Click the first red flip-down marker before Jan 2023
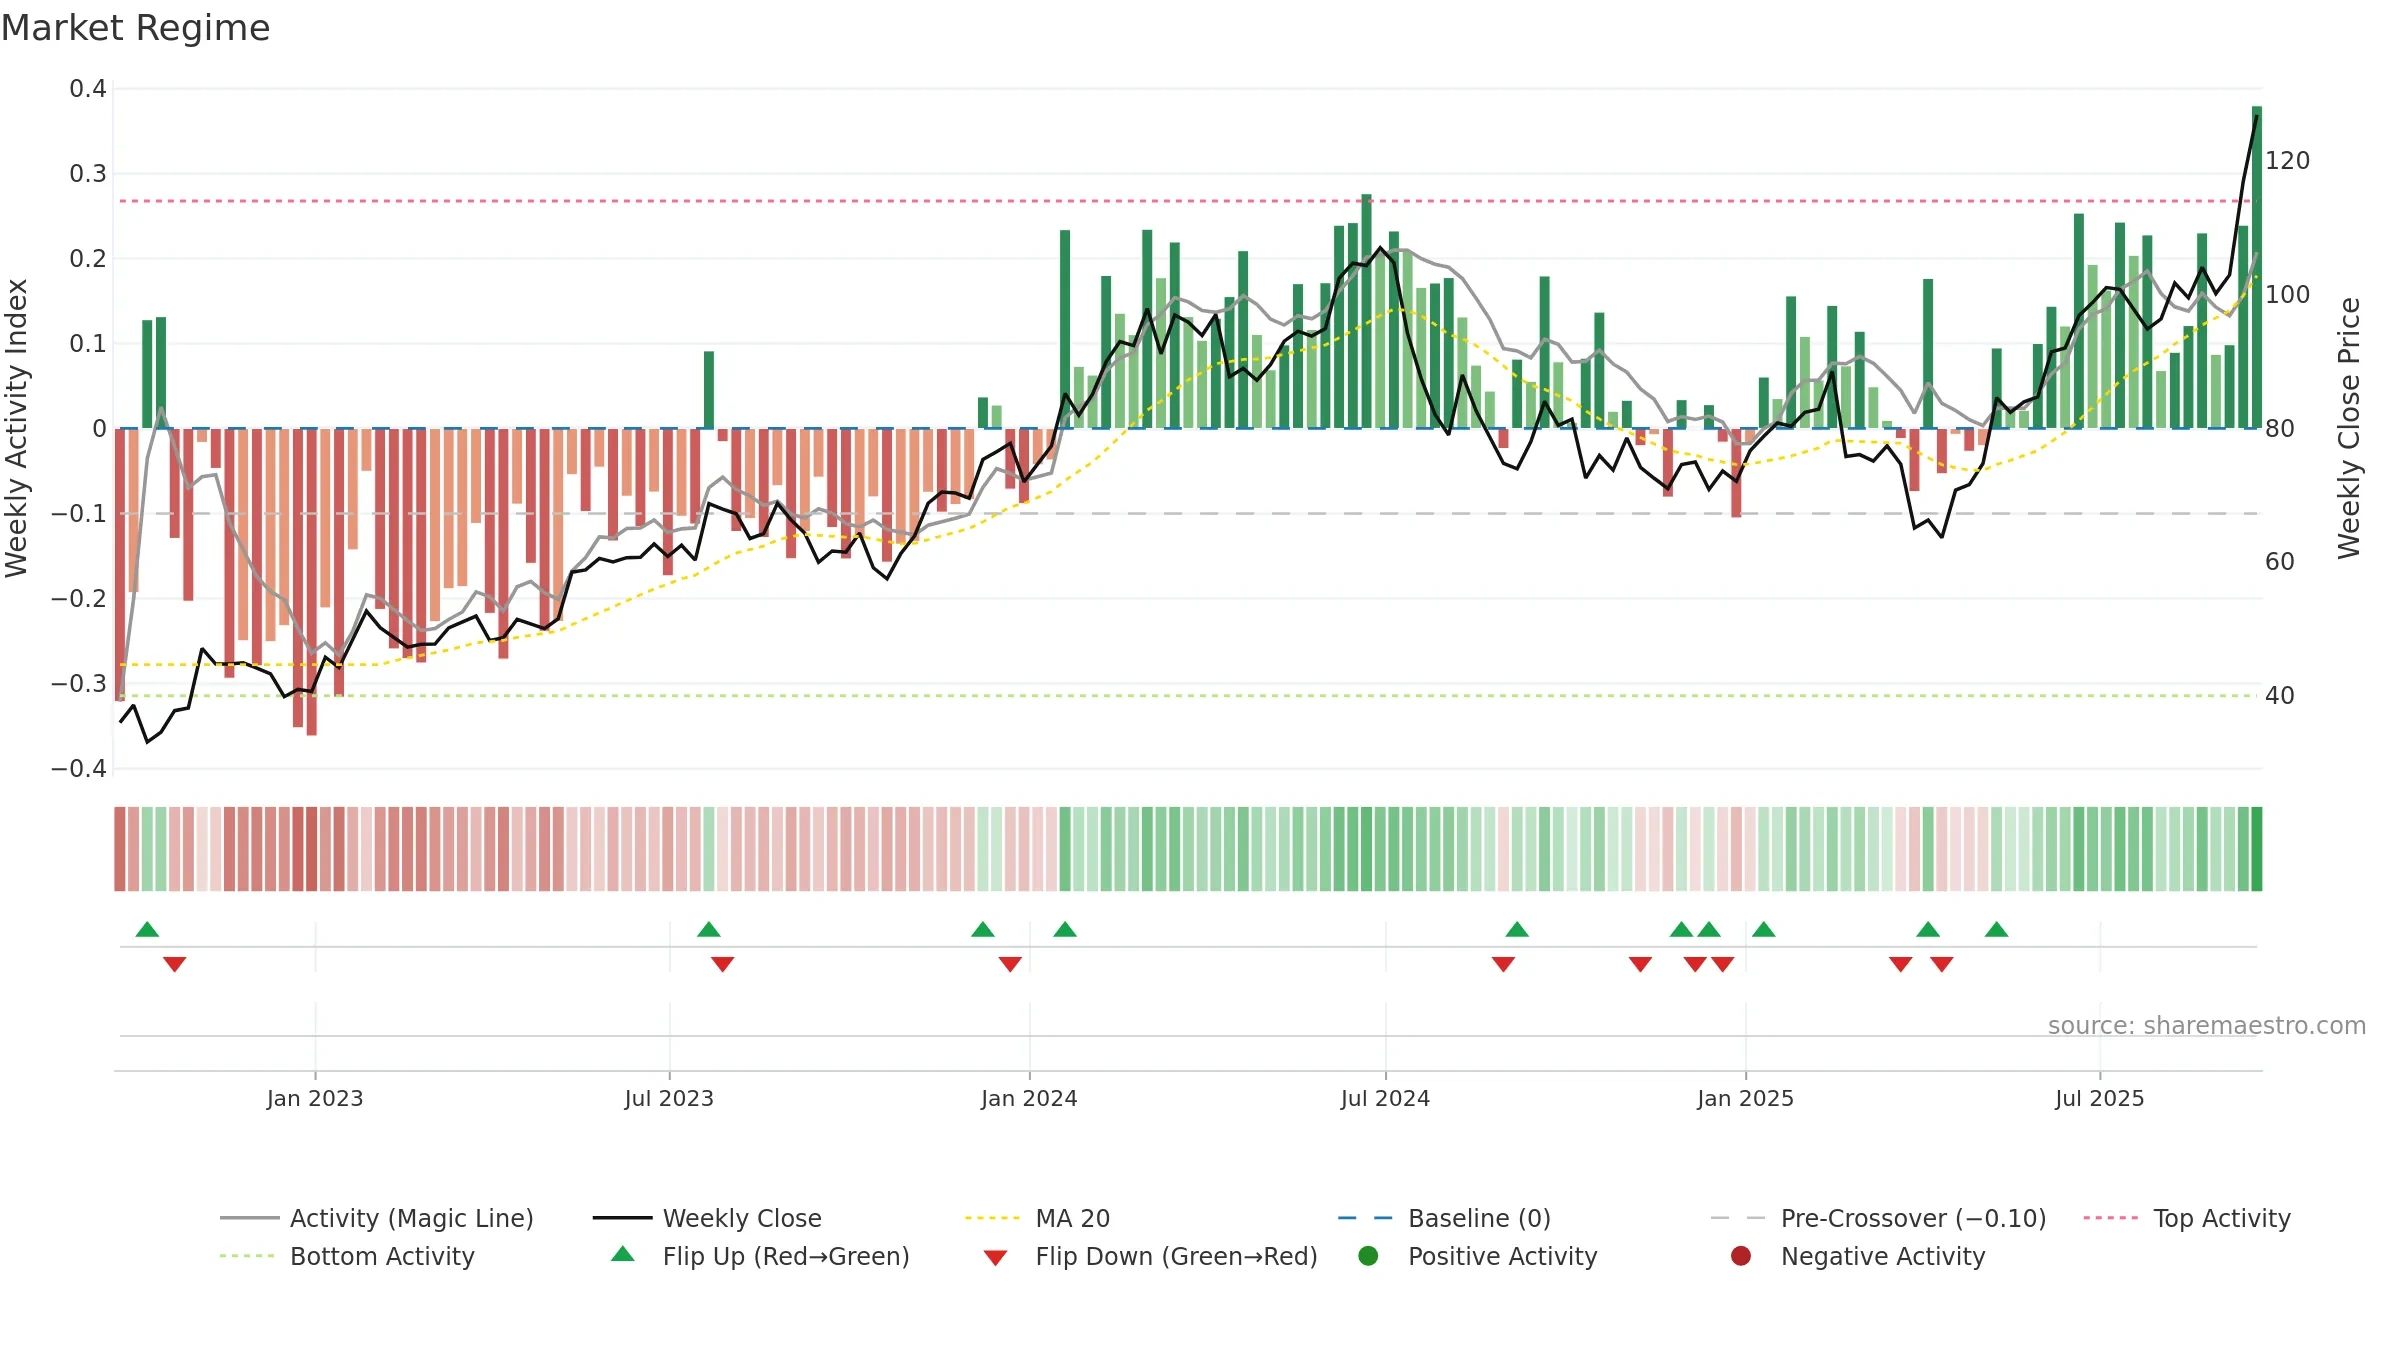This screenshot has height=1350, width=2400. (175, 964)
